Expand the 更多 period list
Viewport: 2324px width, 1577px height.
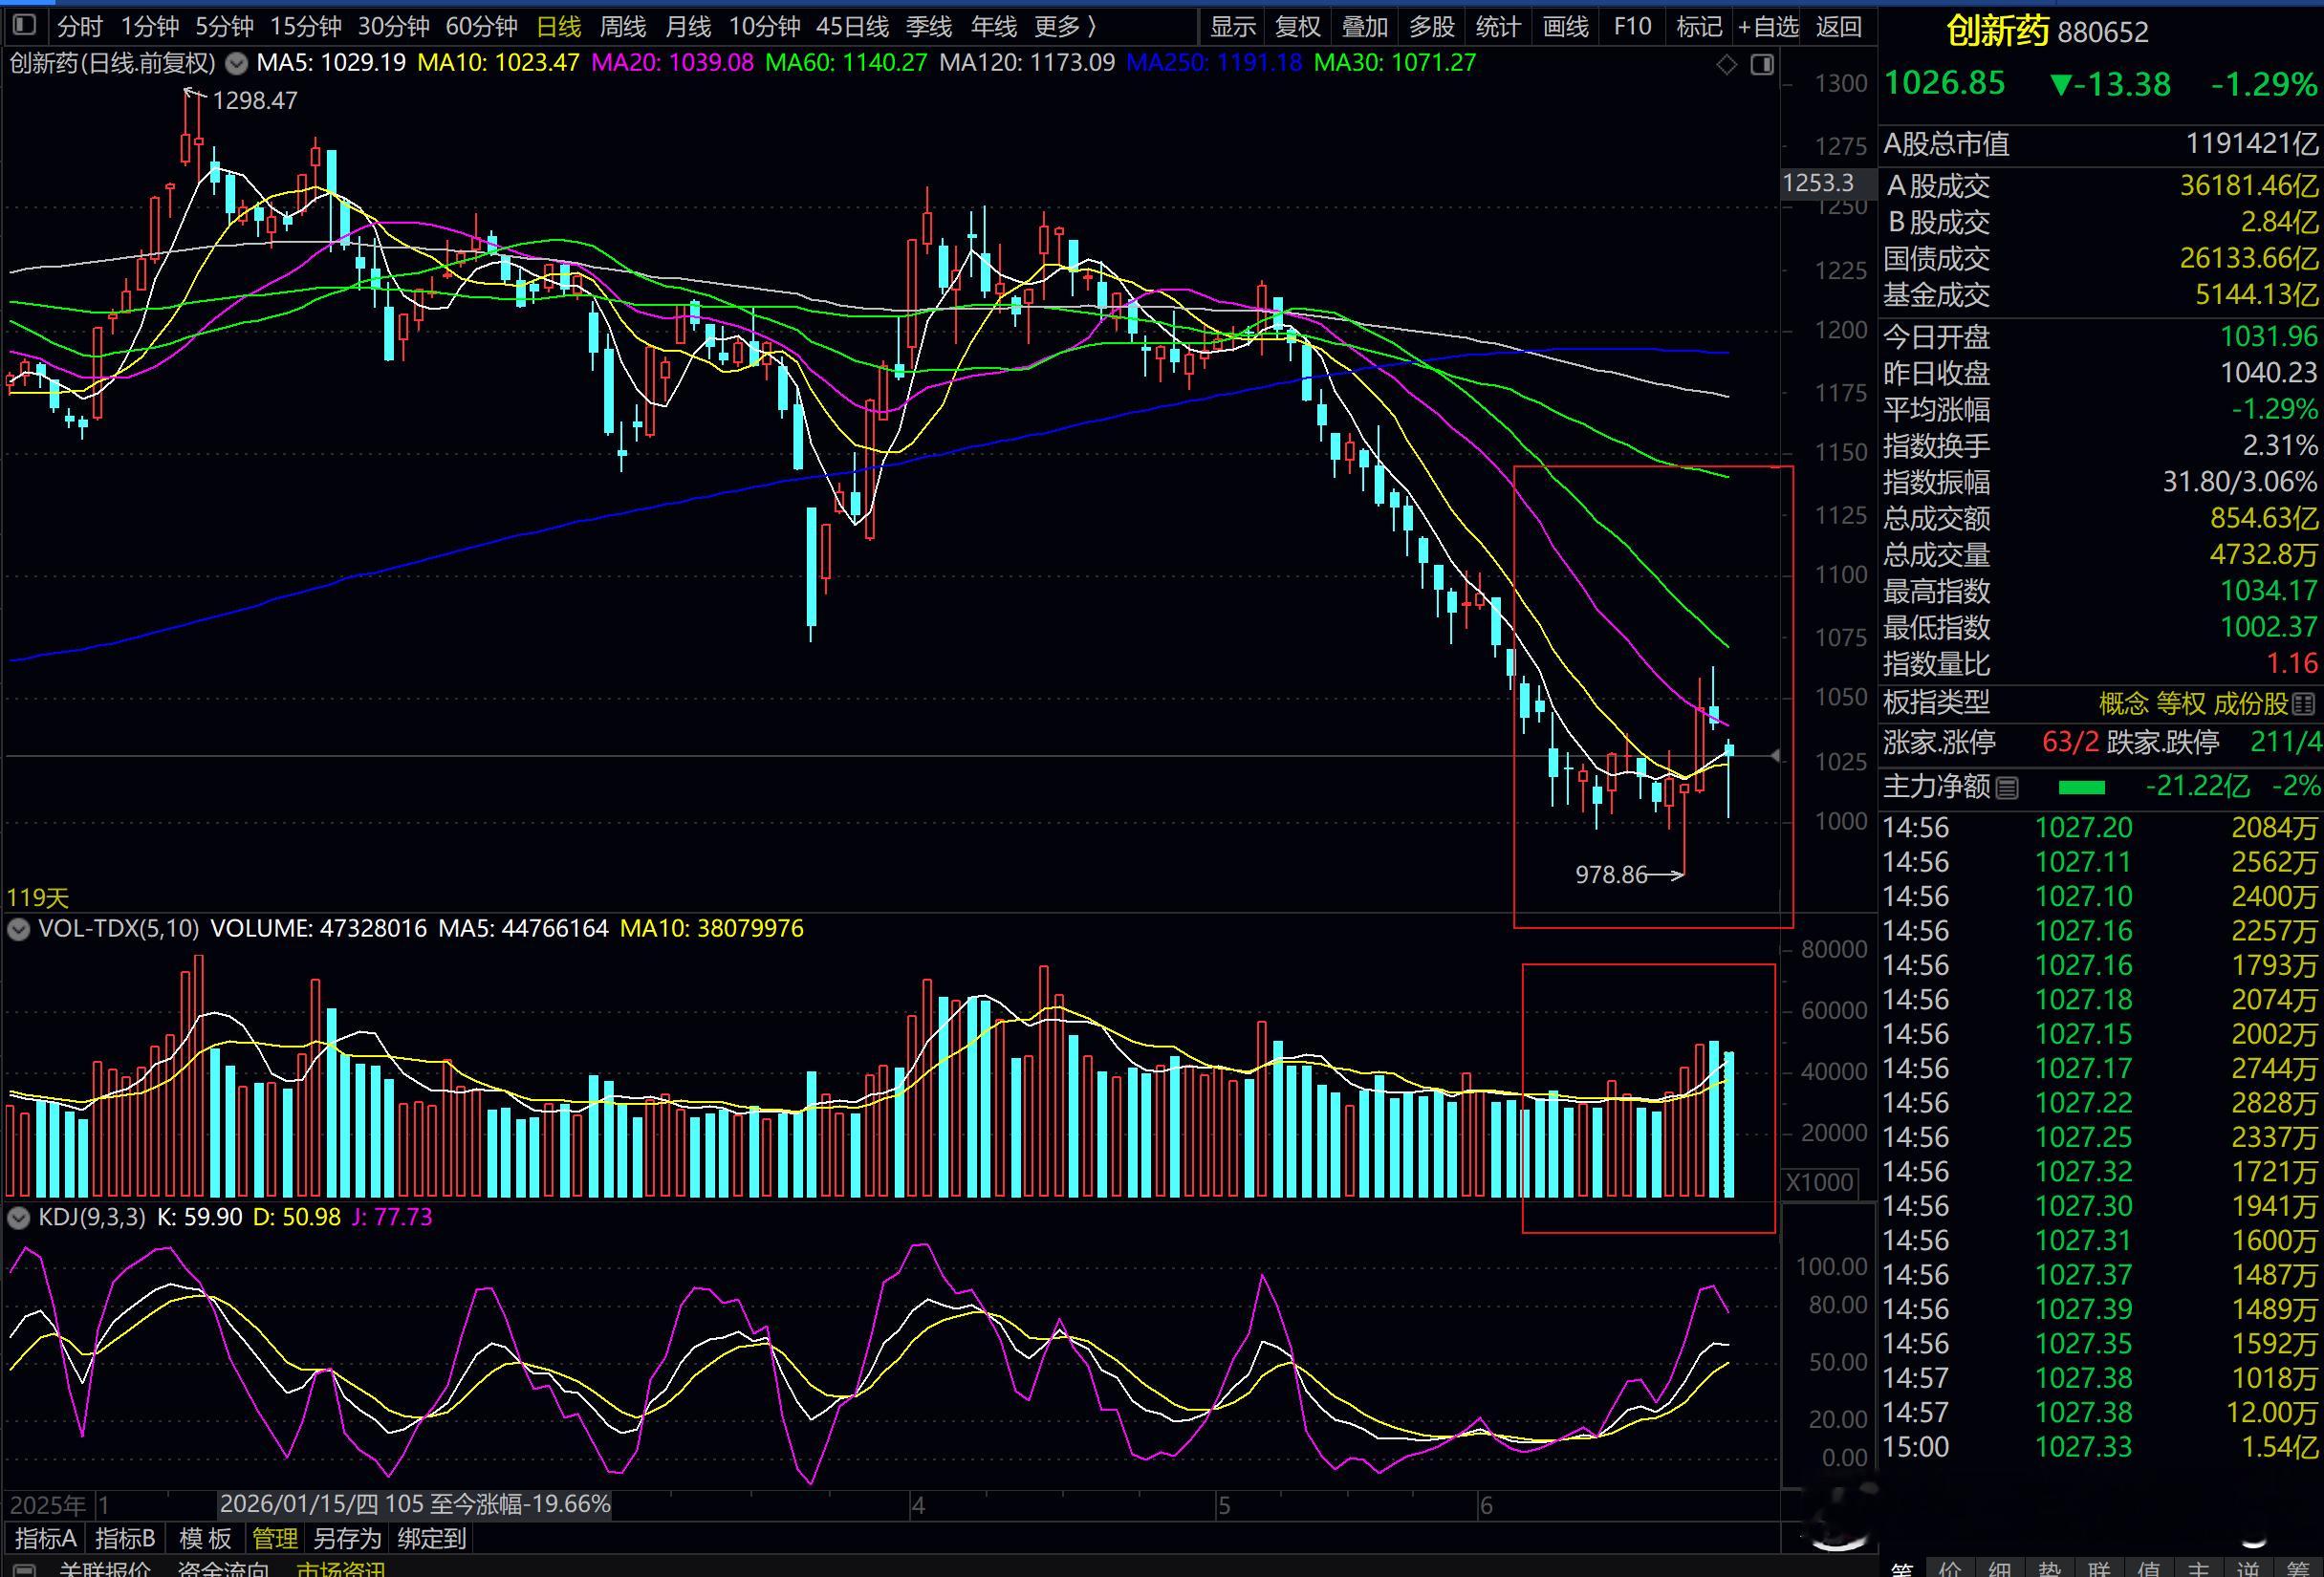pos(1065,26)
